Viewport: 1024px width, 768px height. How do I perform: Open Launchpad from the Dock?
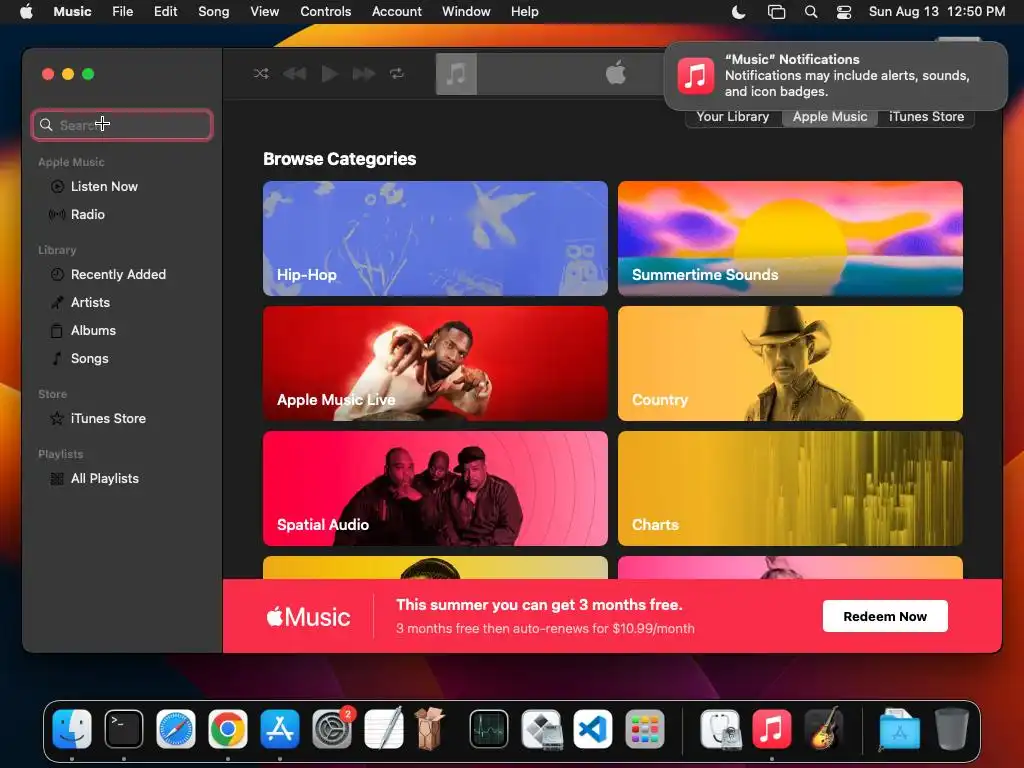tap(645, 729)
